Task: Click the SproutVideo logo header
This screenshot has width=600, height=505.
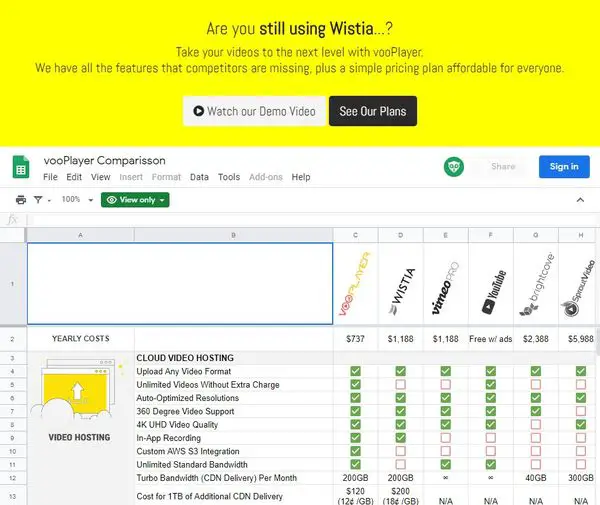Action: (x=578, y=288)
